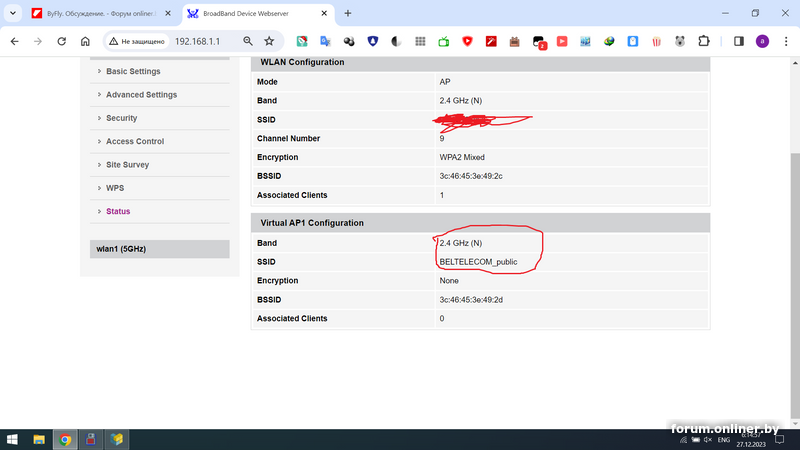The image size is (800, 450).
Task: Reload the router page
Action: click(x=62, y=41)
